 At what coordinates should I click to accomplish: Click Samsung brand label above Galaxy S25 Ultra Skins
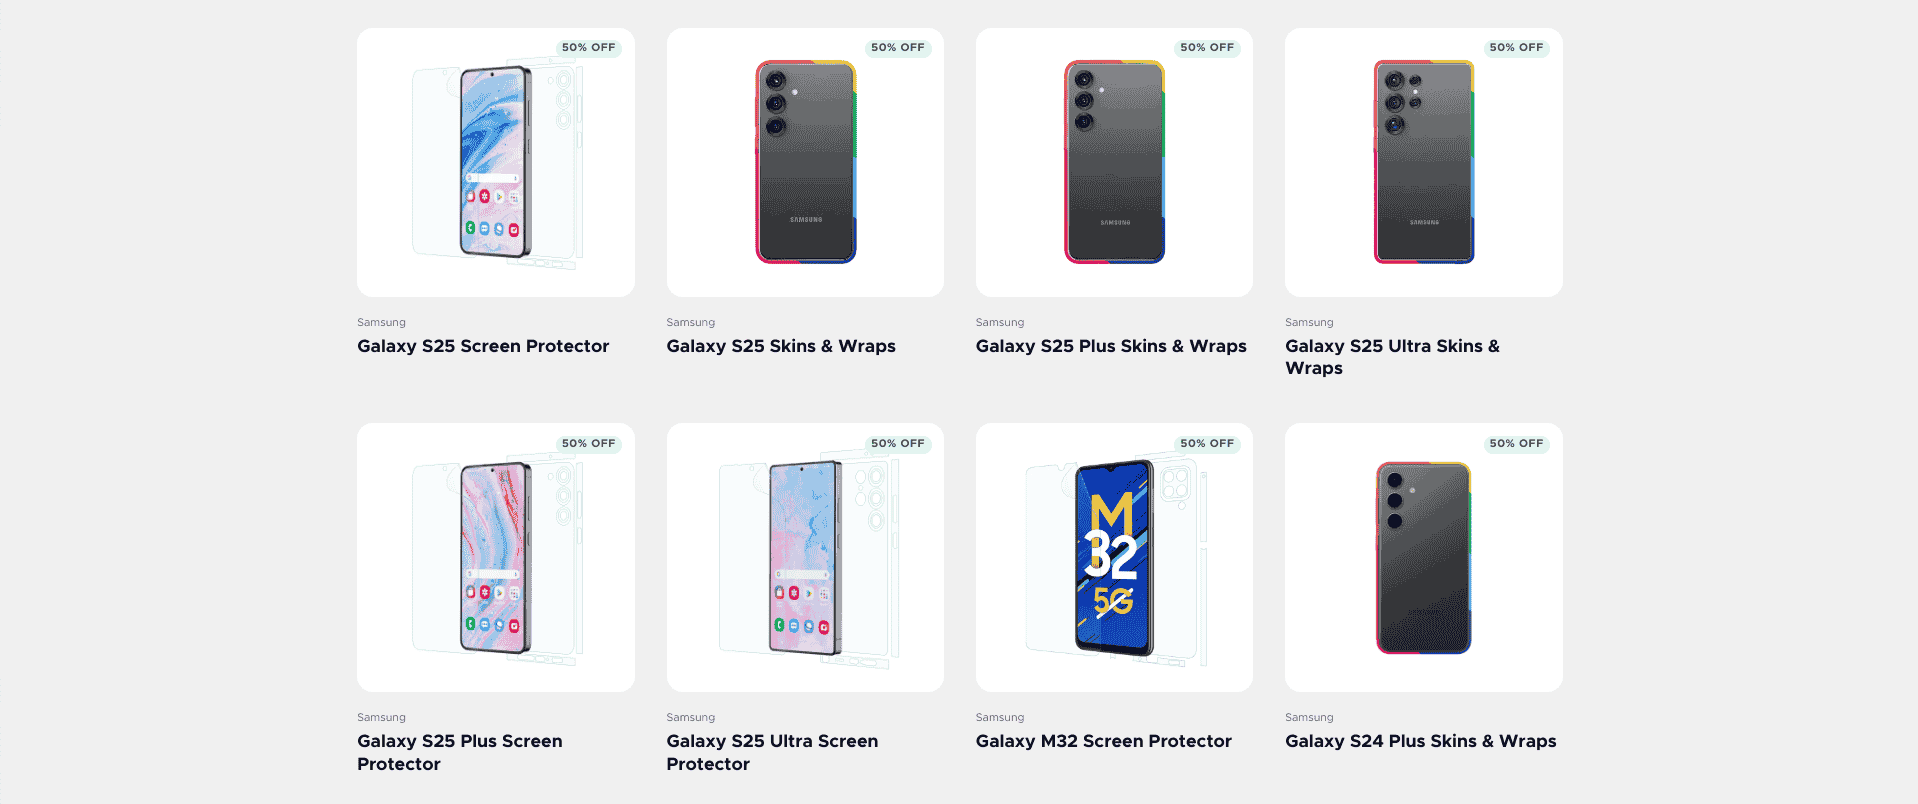(1309, 323)
